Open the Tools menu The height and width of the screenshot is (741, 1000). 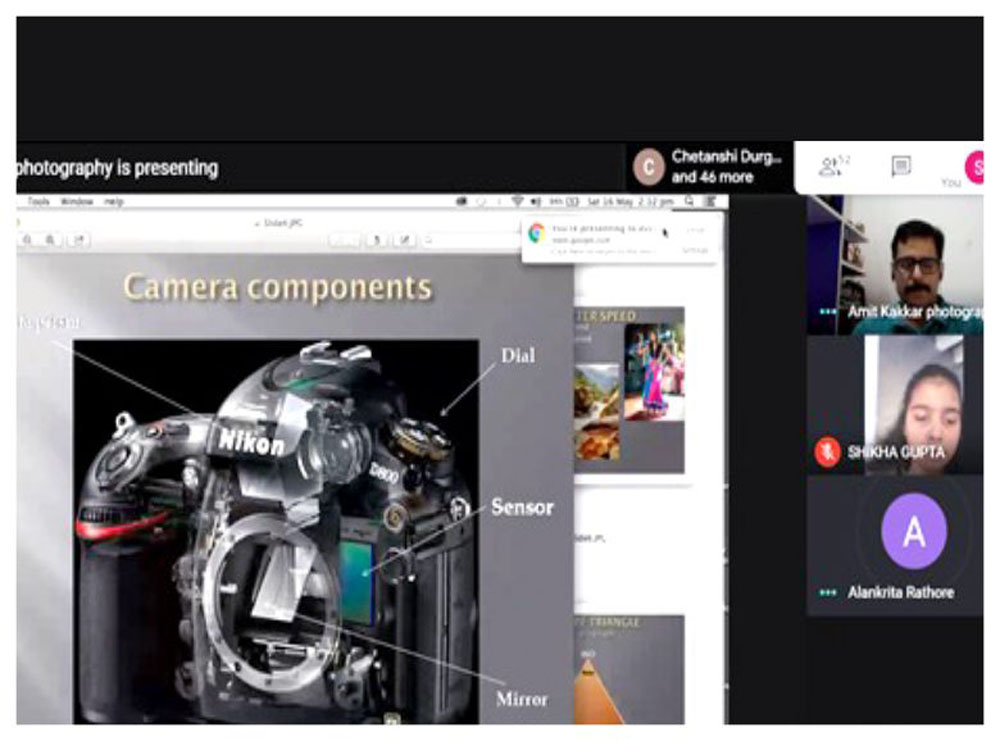pos(38,201)
